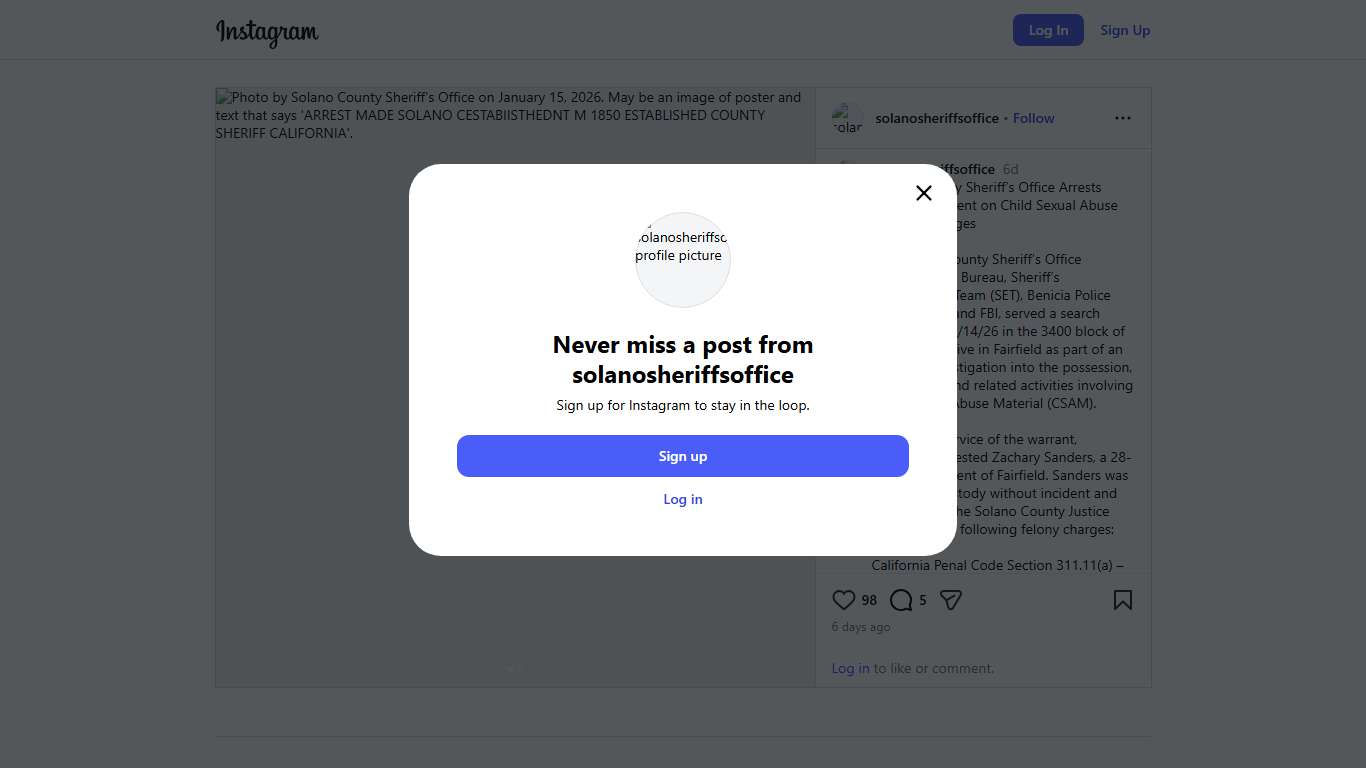Click the small solanosheriffsoffice avatar in post header

tap(848, 118)
